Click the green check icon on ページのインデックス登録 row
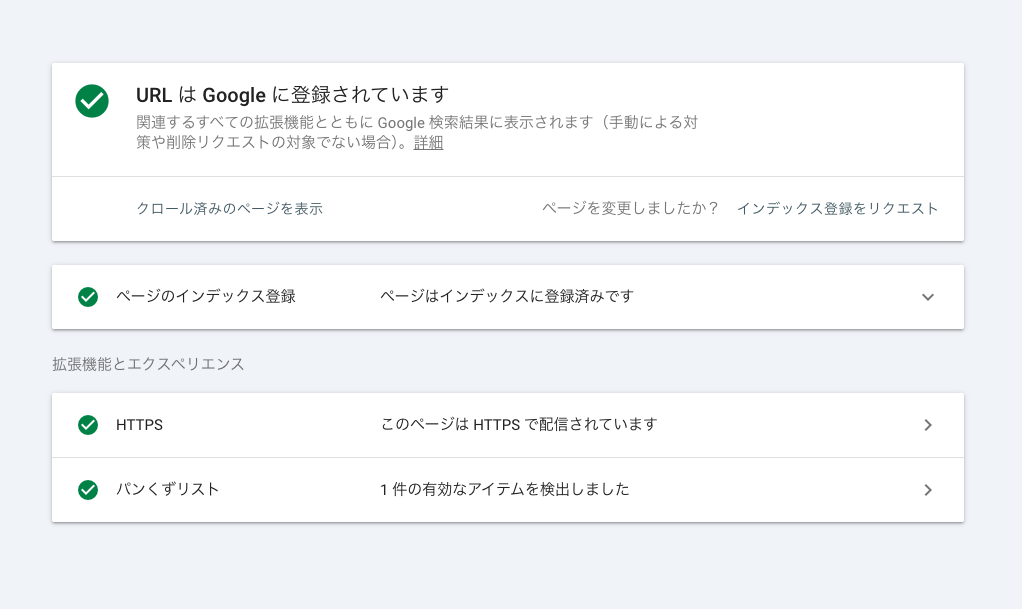 click(88, 297)
